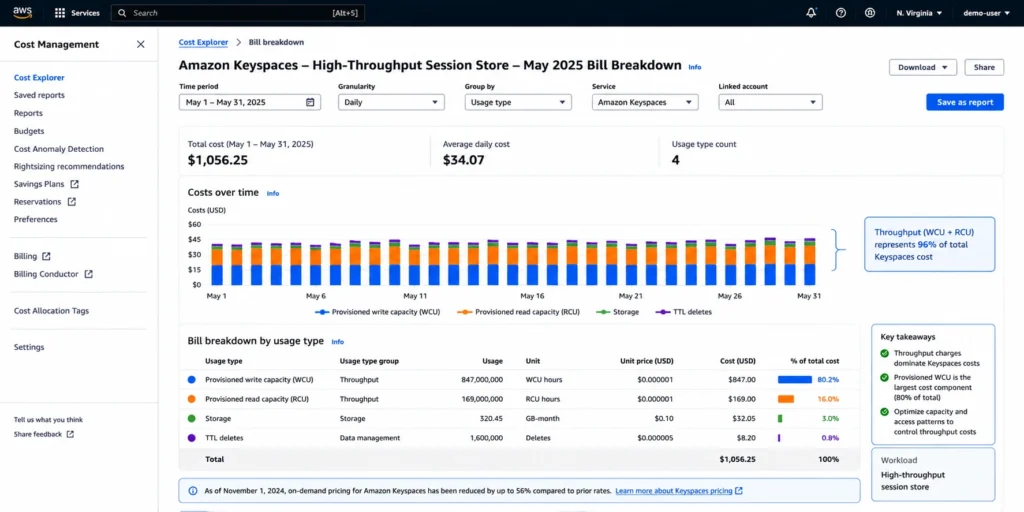The image size is (1024, 512).
Task: Click external icon after Keyspaces pricing link
Action: point(739,490)
